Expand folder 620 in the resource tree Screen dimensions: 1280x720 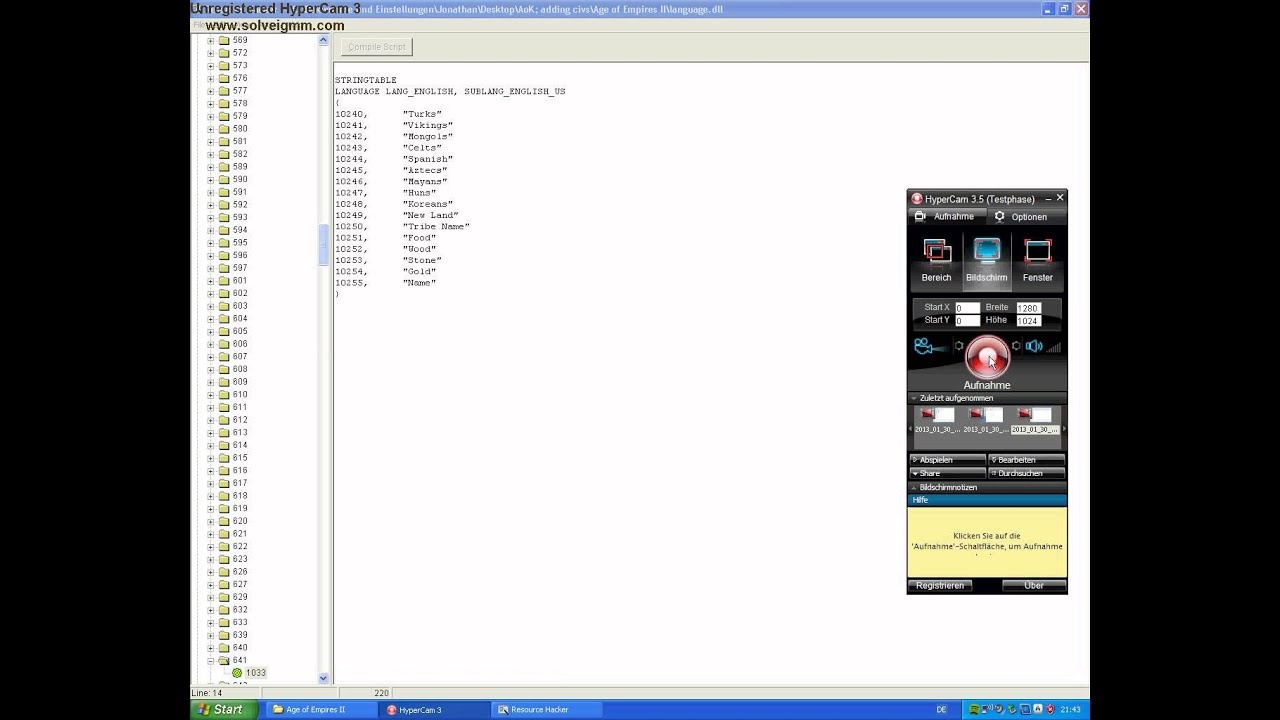click(x=211, y=521)
